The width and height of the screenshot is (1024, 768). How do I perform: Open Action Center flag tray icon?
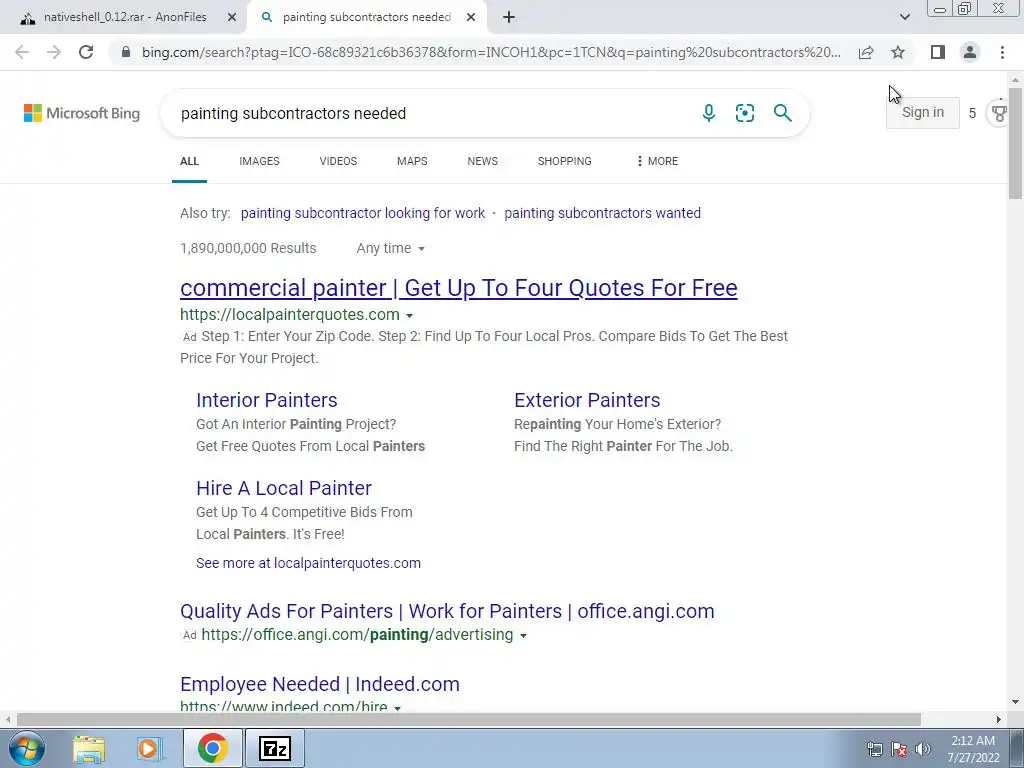(899, 749)
